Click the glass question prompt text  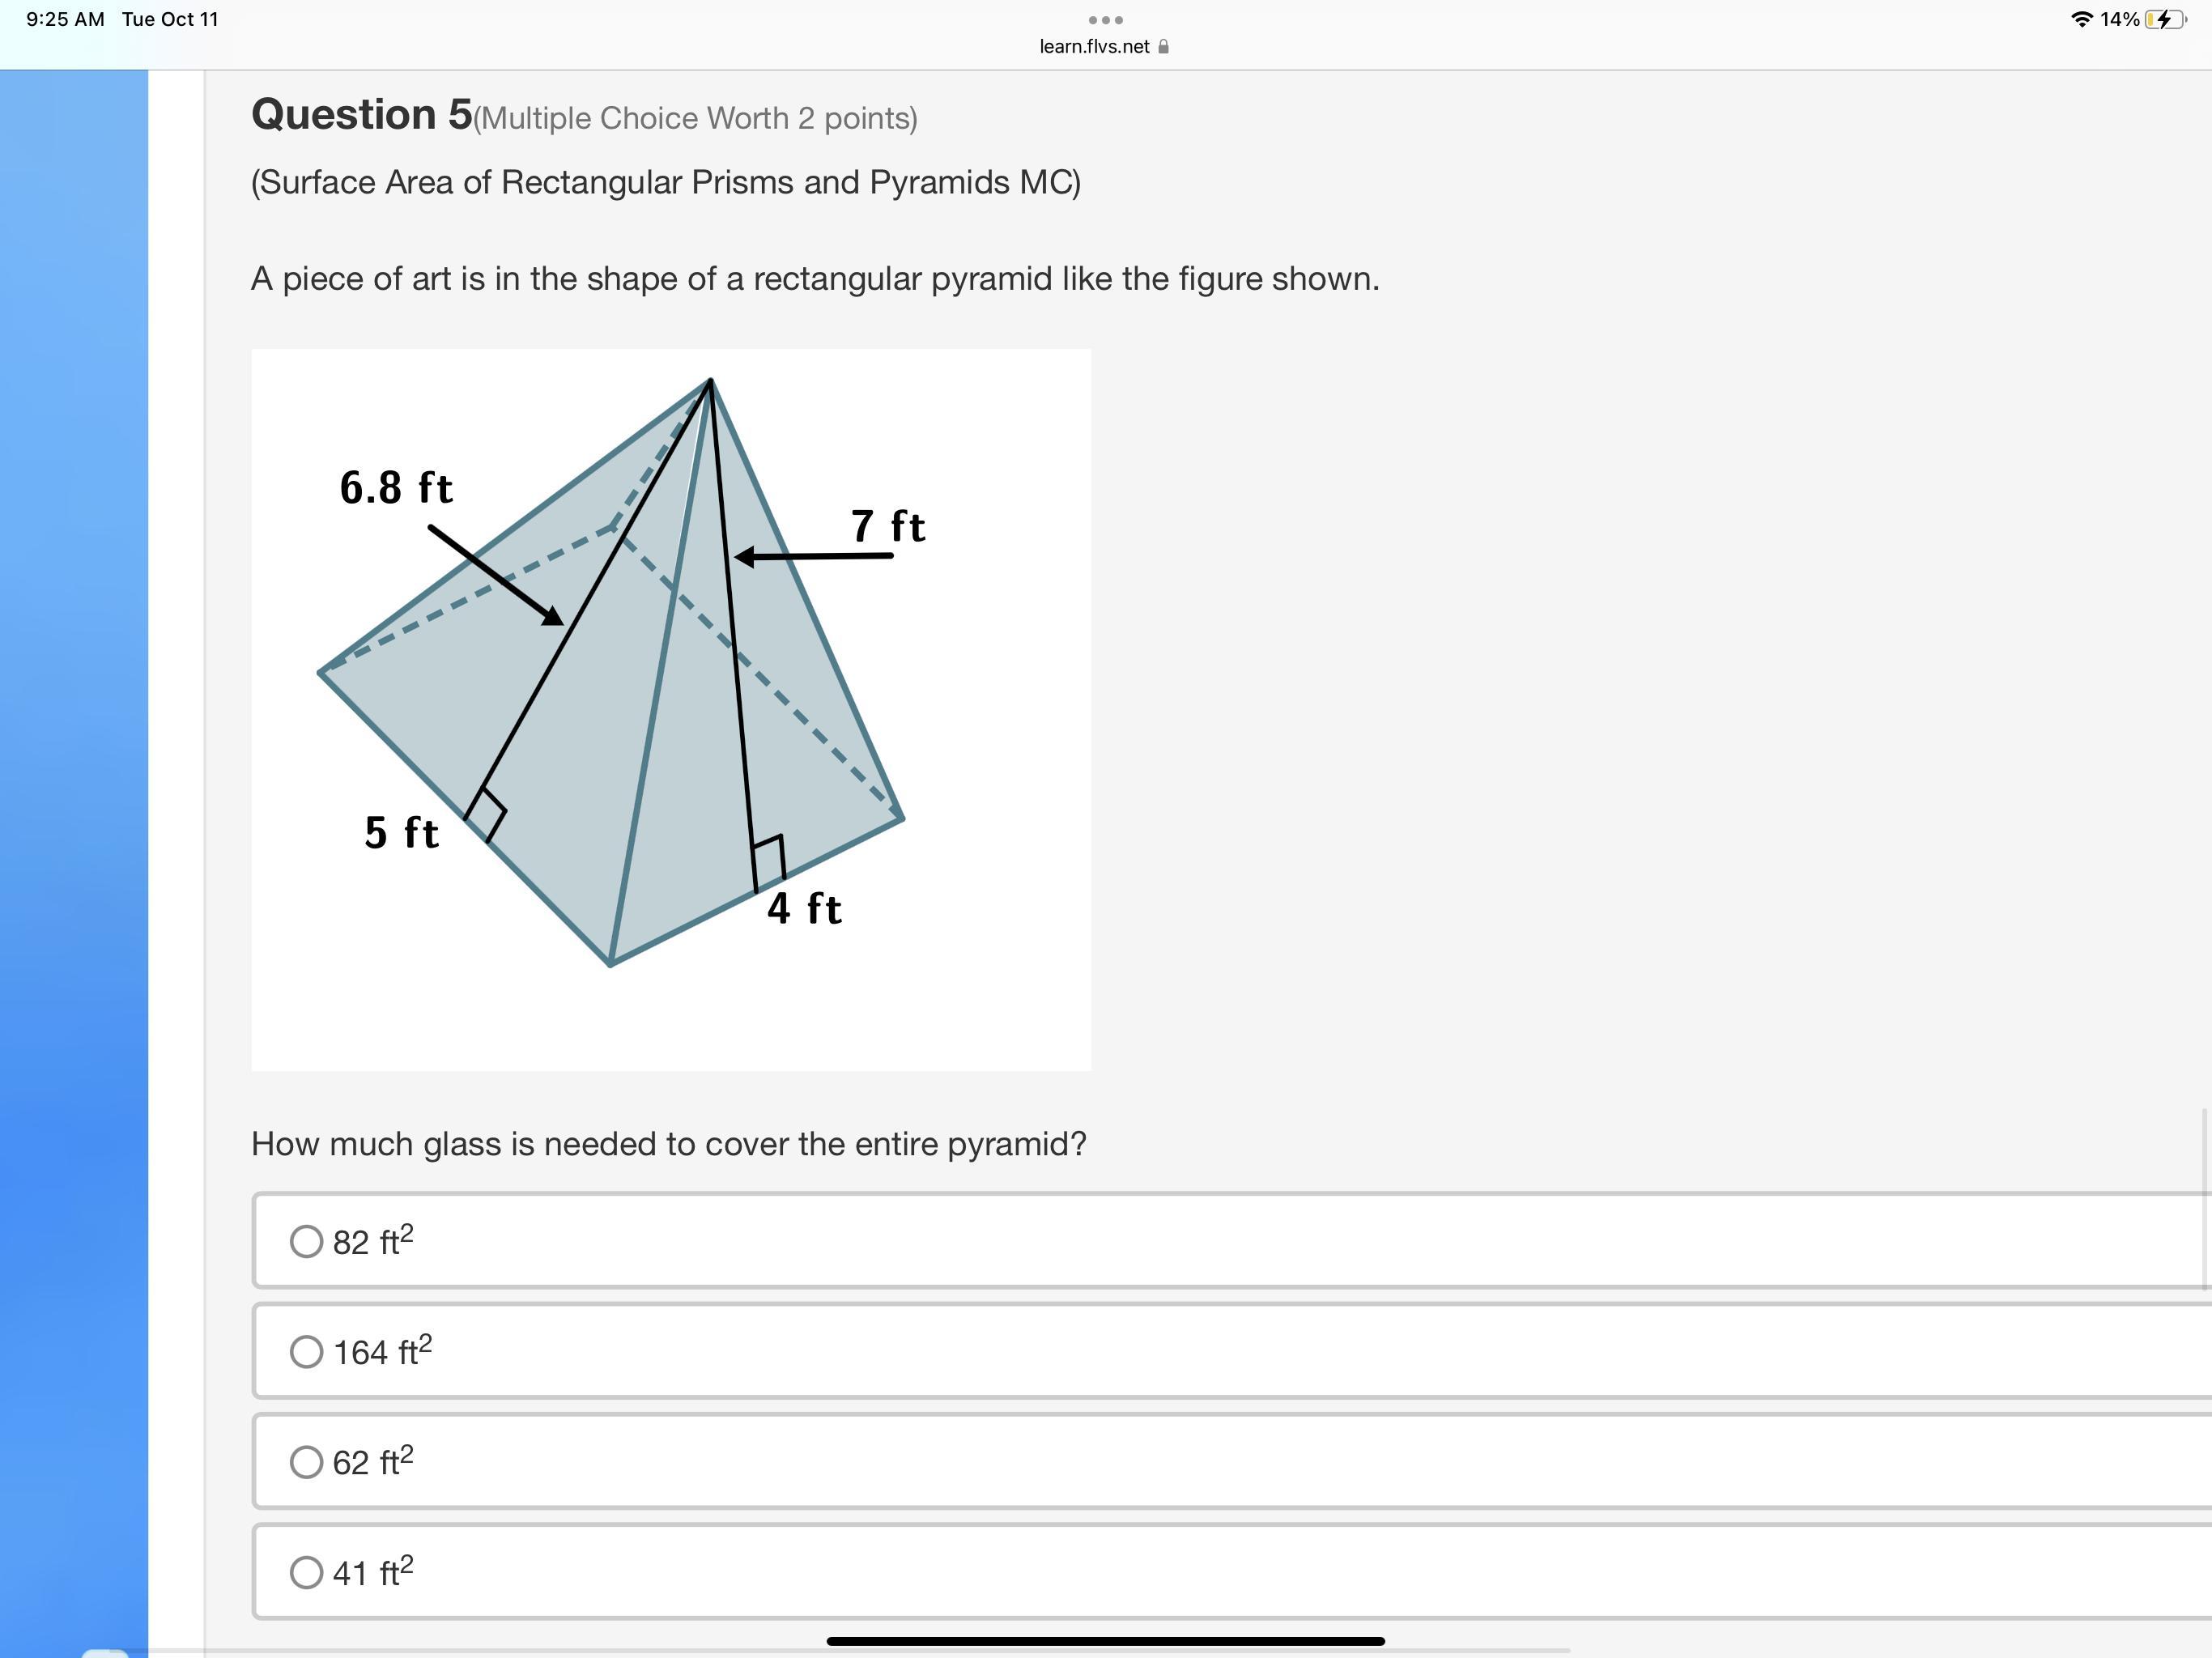(x=668, y=1144)
